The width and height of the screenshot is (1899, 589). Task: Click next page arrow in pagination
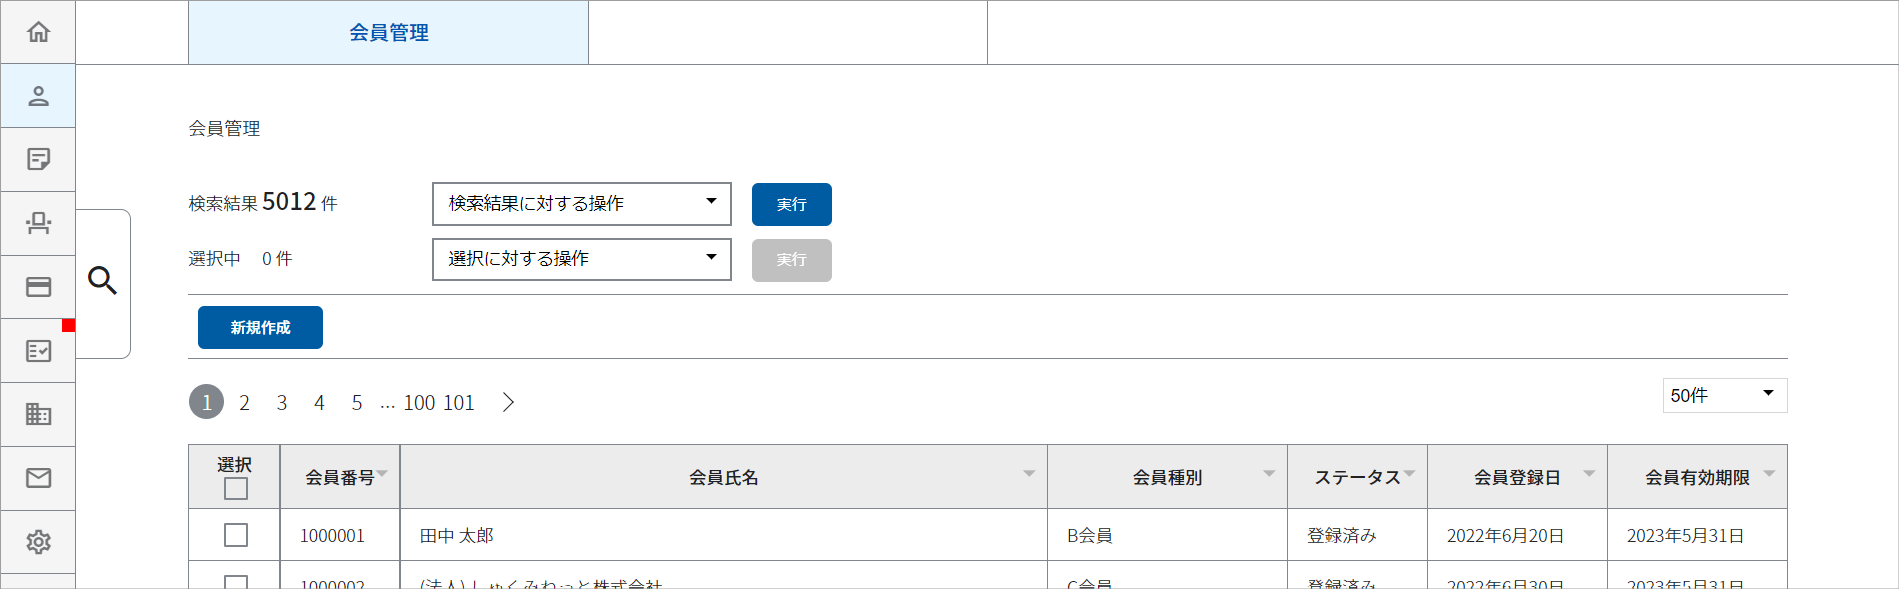[x=508, y=402]
